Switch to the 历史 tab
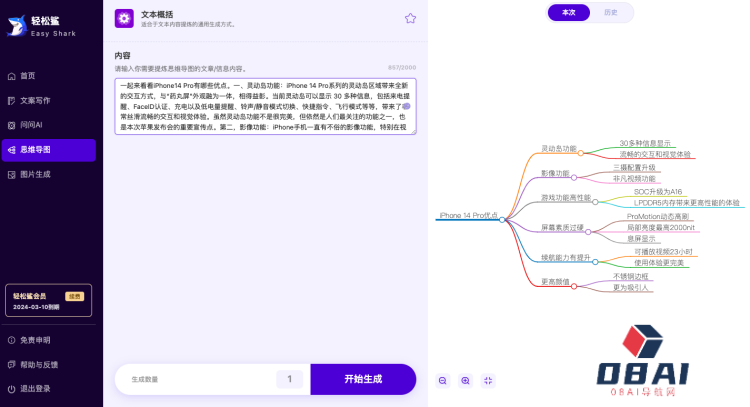The height and width of the screenshot is (407, 750). coord(611,12)
